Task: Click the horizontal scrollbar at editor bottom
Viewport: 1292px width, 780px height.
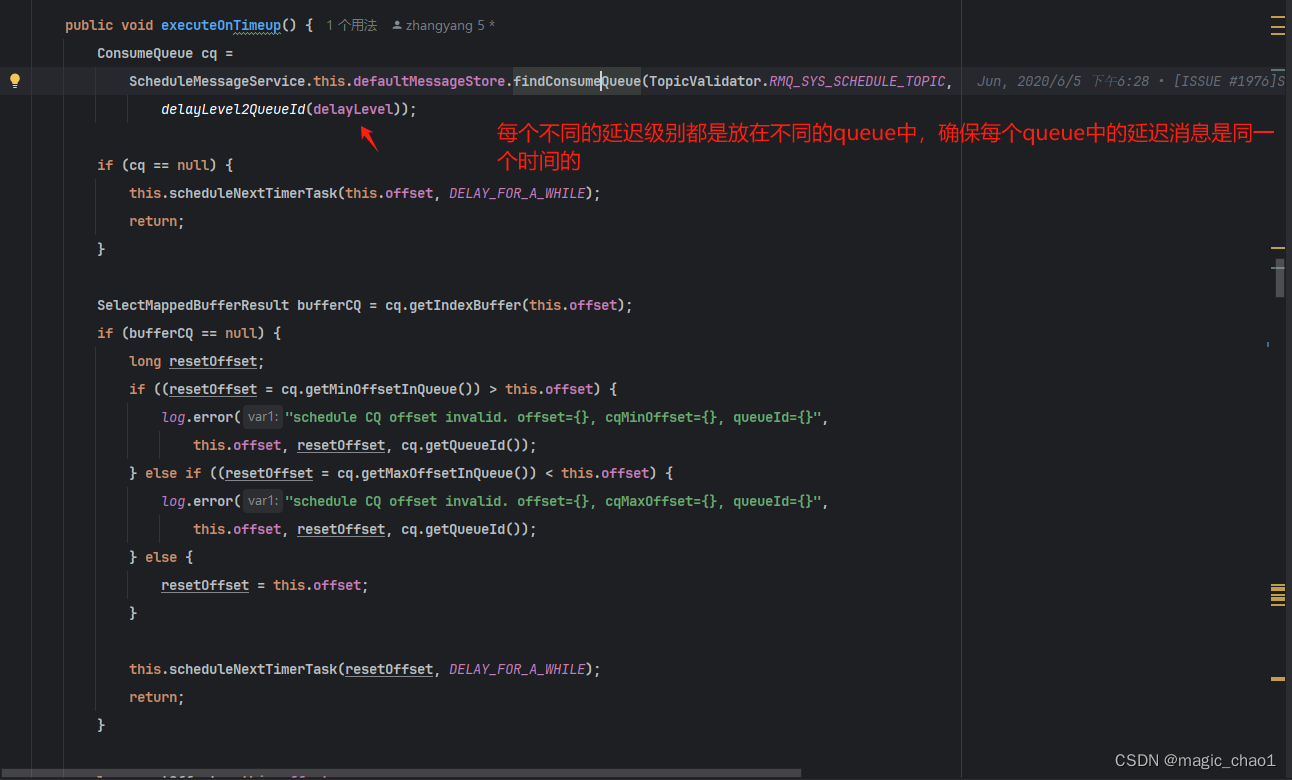Action: pos(400,772)
